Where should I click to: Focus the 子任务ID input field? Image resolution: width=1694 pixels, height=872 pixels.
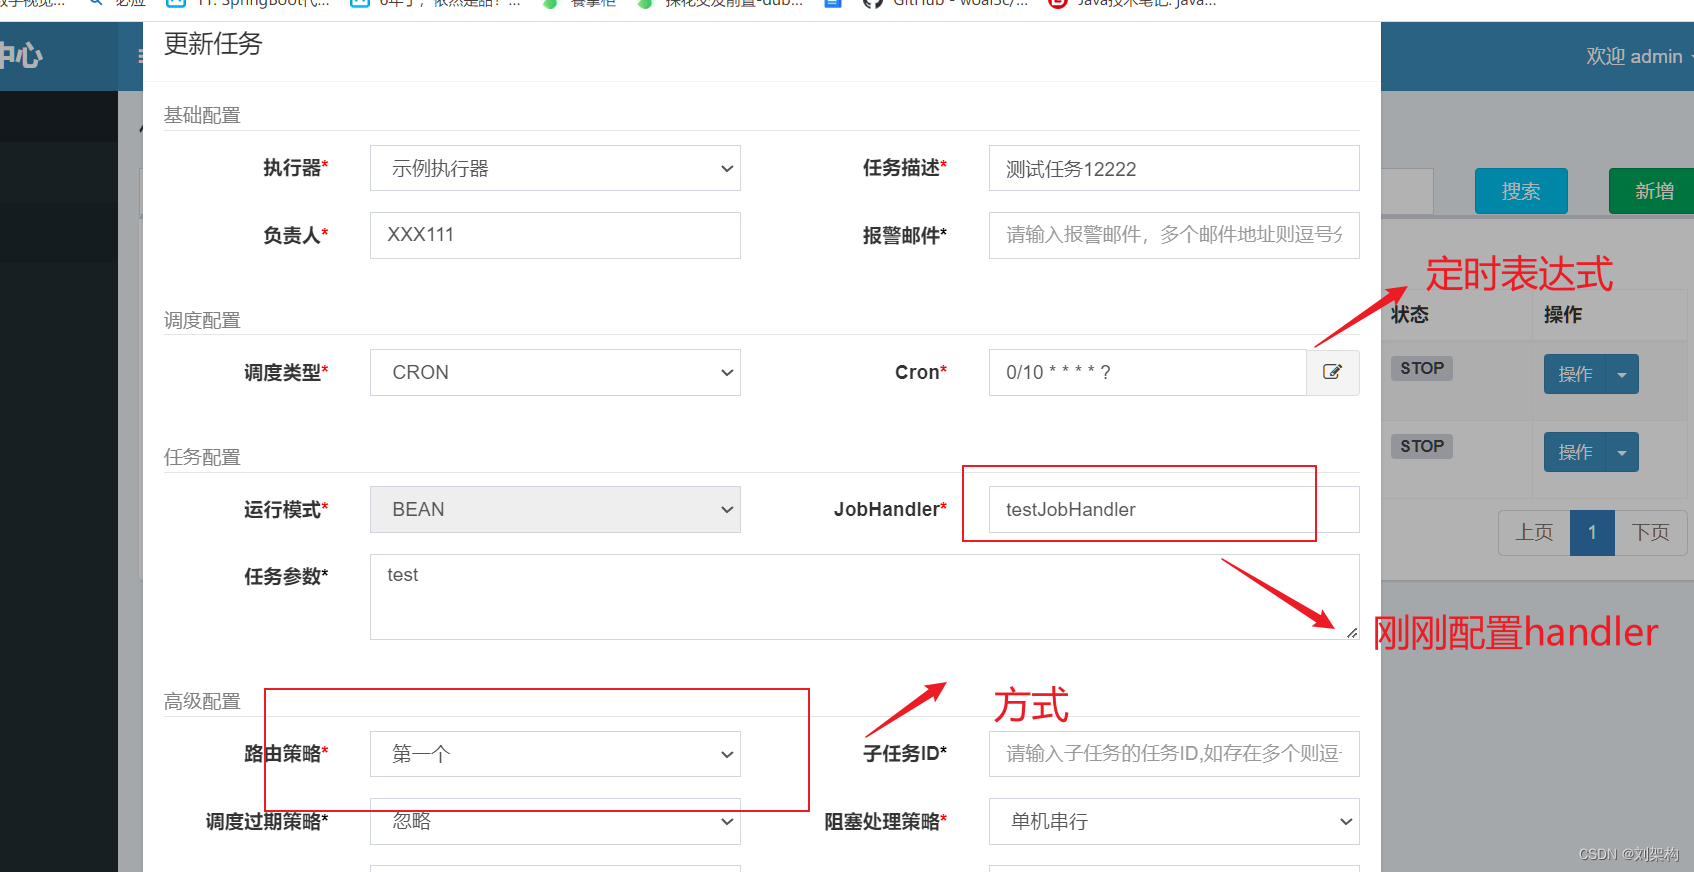1174,754
